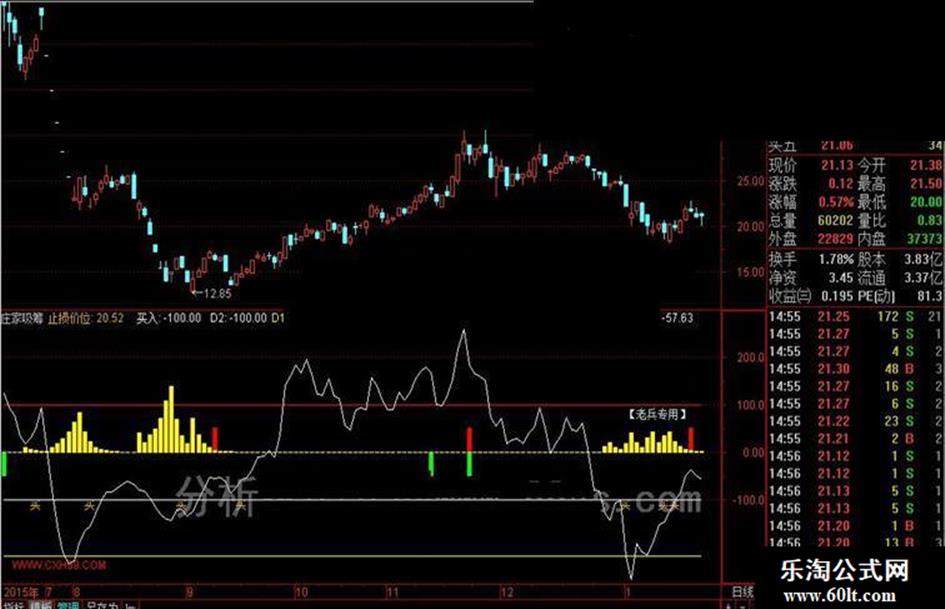The height and width of the screenshot is (609, 945).
Task: Click the 总量 60202 value
Action: [x=835, y=221]
